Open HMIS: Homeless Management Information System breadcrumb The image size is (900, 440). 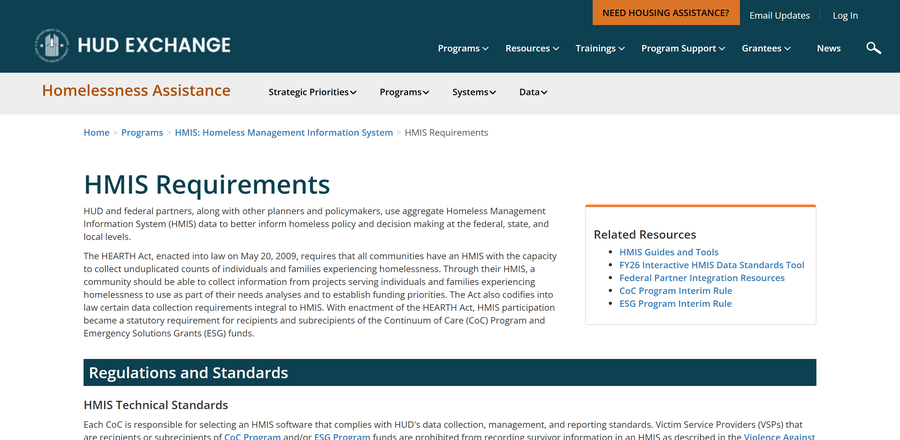pyautogui.click(x=284, y=133)
